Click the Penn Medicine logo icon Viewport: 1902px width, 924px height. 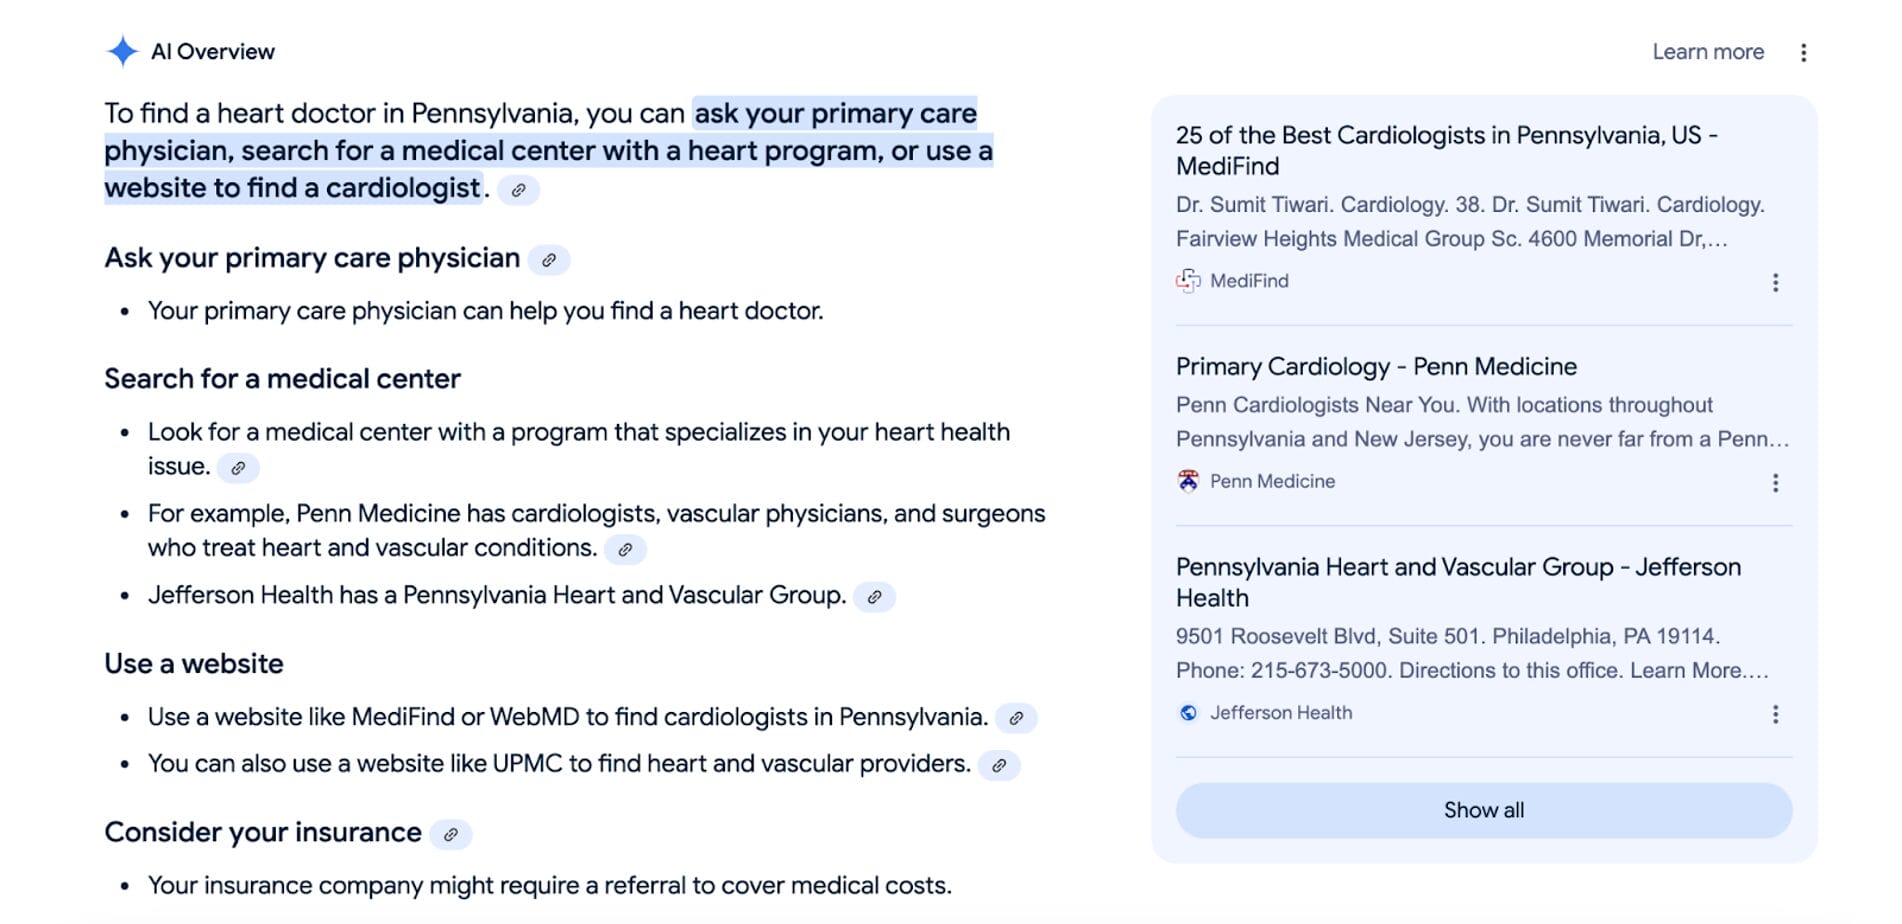[x=1188, y=481]
